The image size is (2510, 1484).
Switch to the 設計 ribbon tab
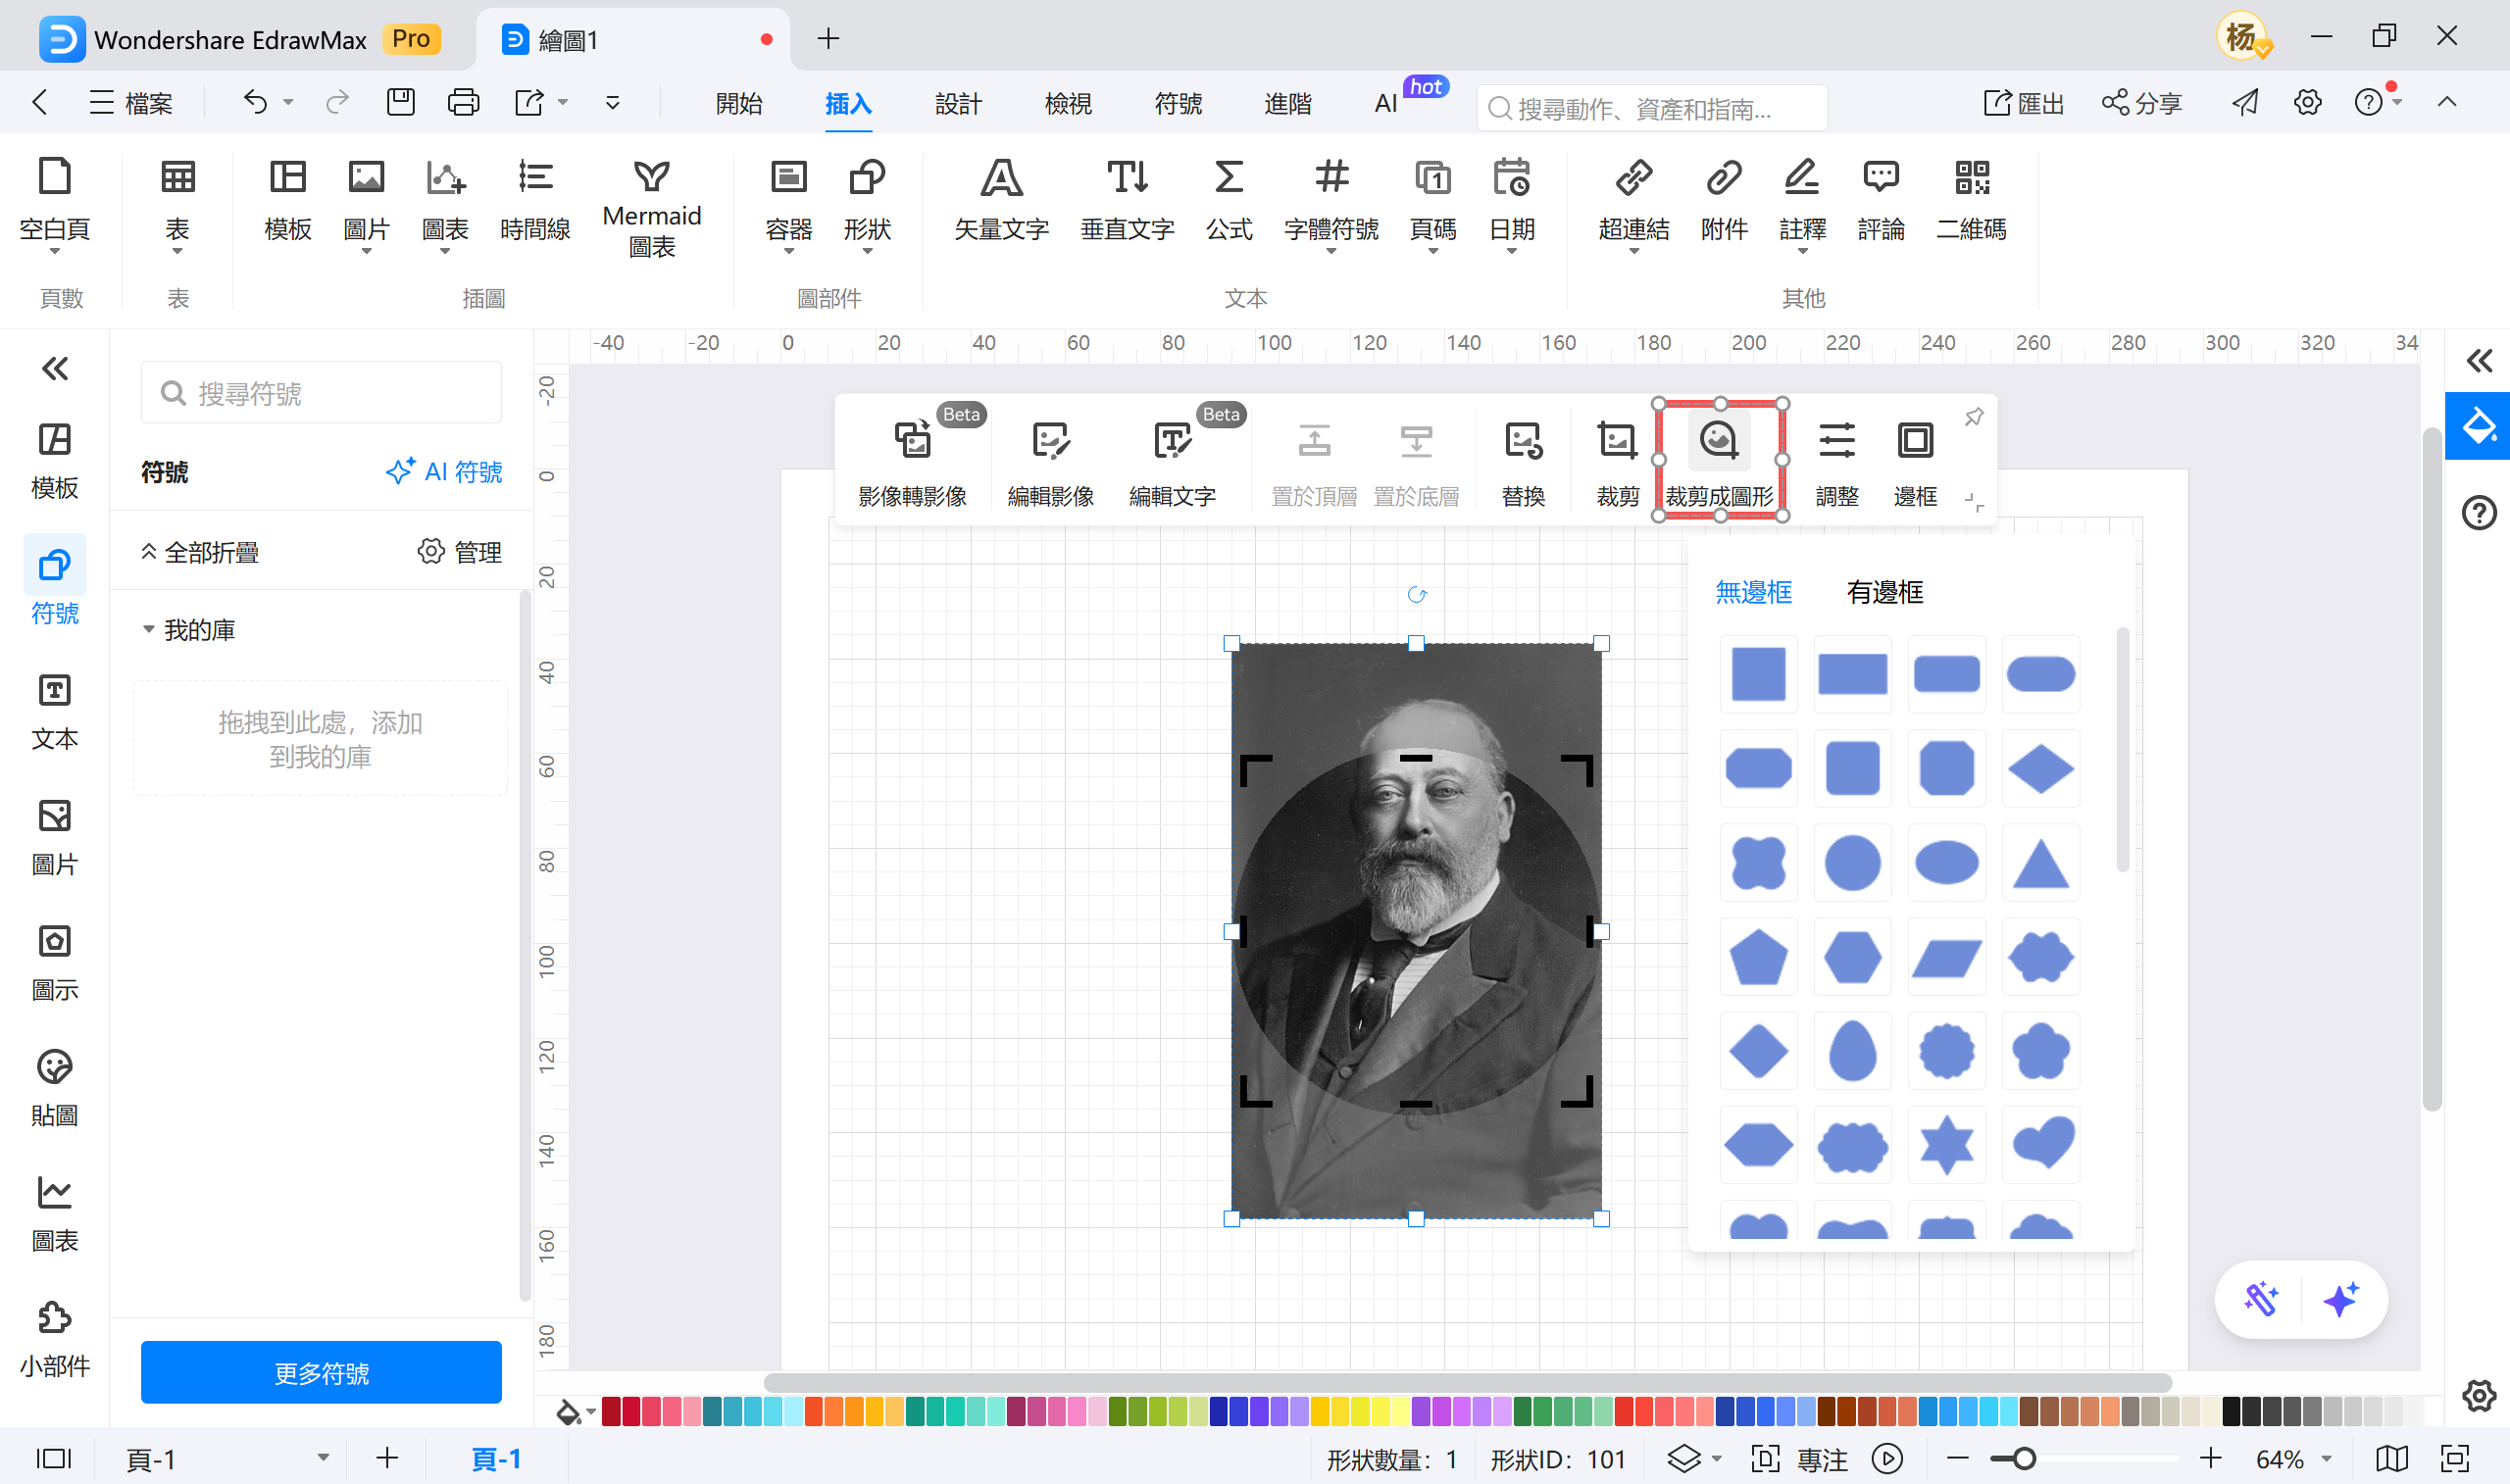coord(957,103)
